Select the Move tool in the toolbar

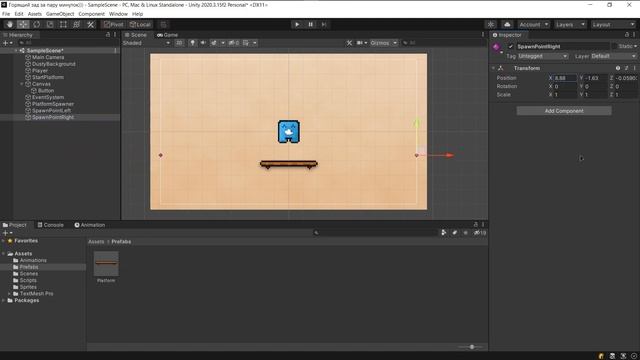coord(23,24)
